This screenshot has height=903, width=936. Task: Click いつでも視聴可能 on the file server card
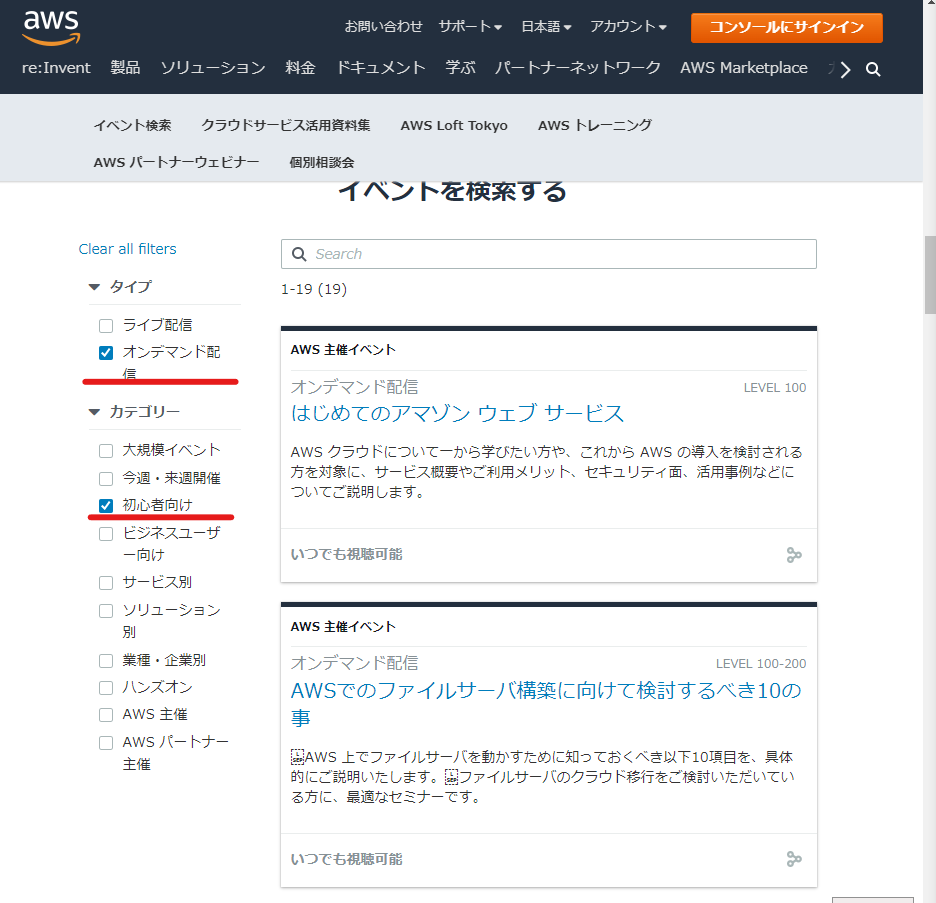346,859
